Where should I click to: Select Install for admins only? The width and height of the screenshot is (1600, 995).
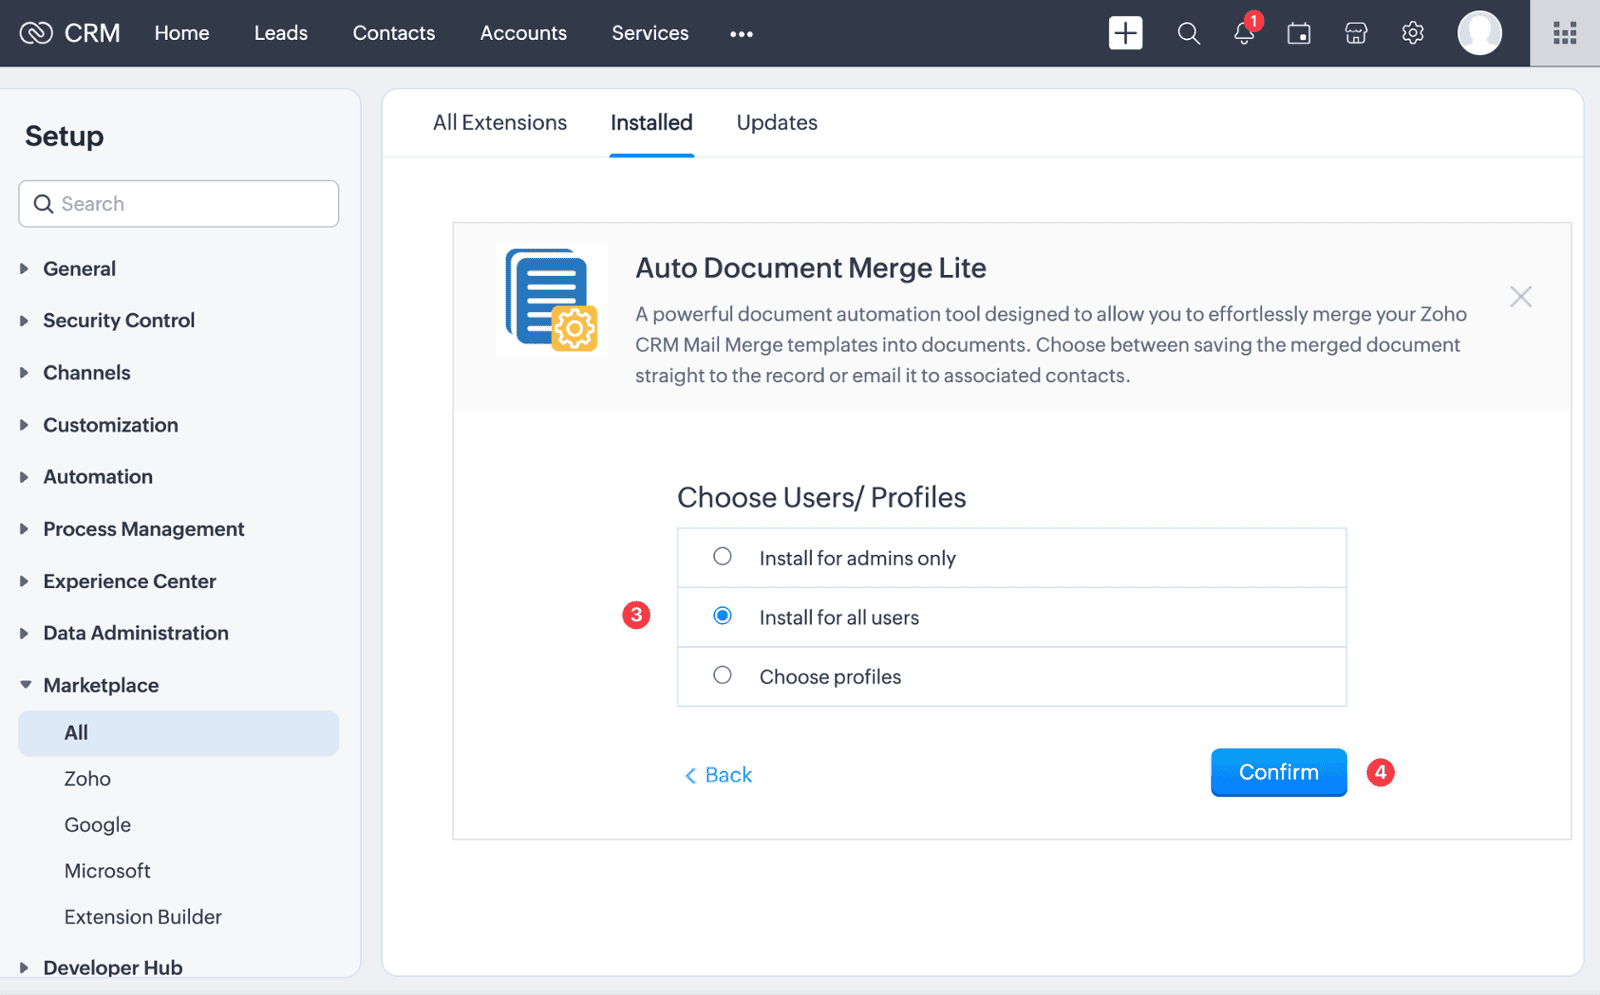point(722,556)
